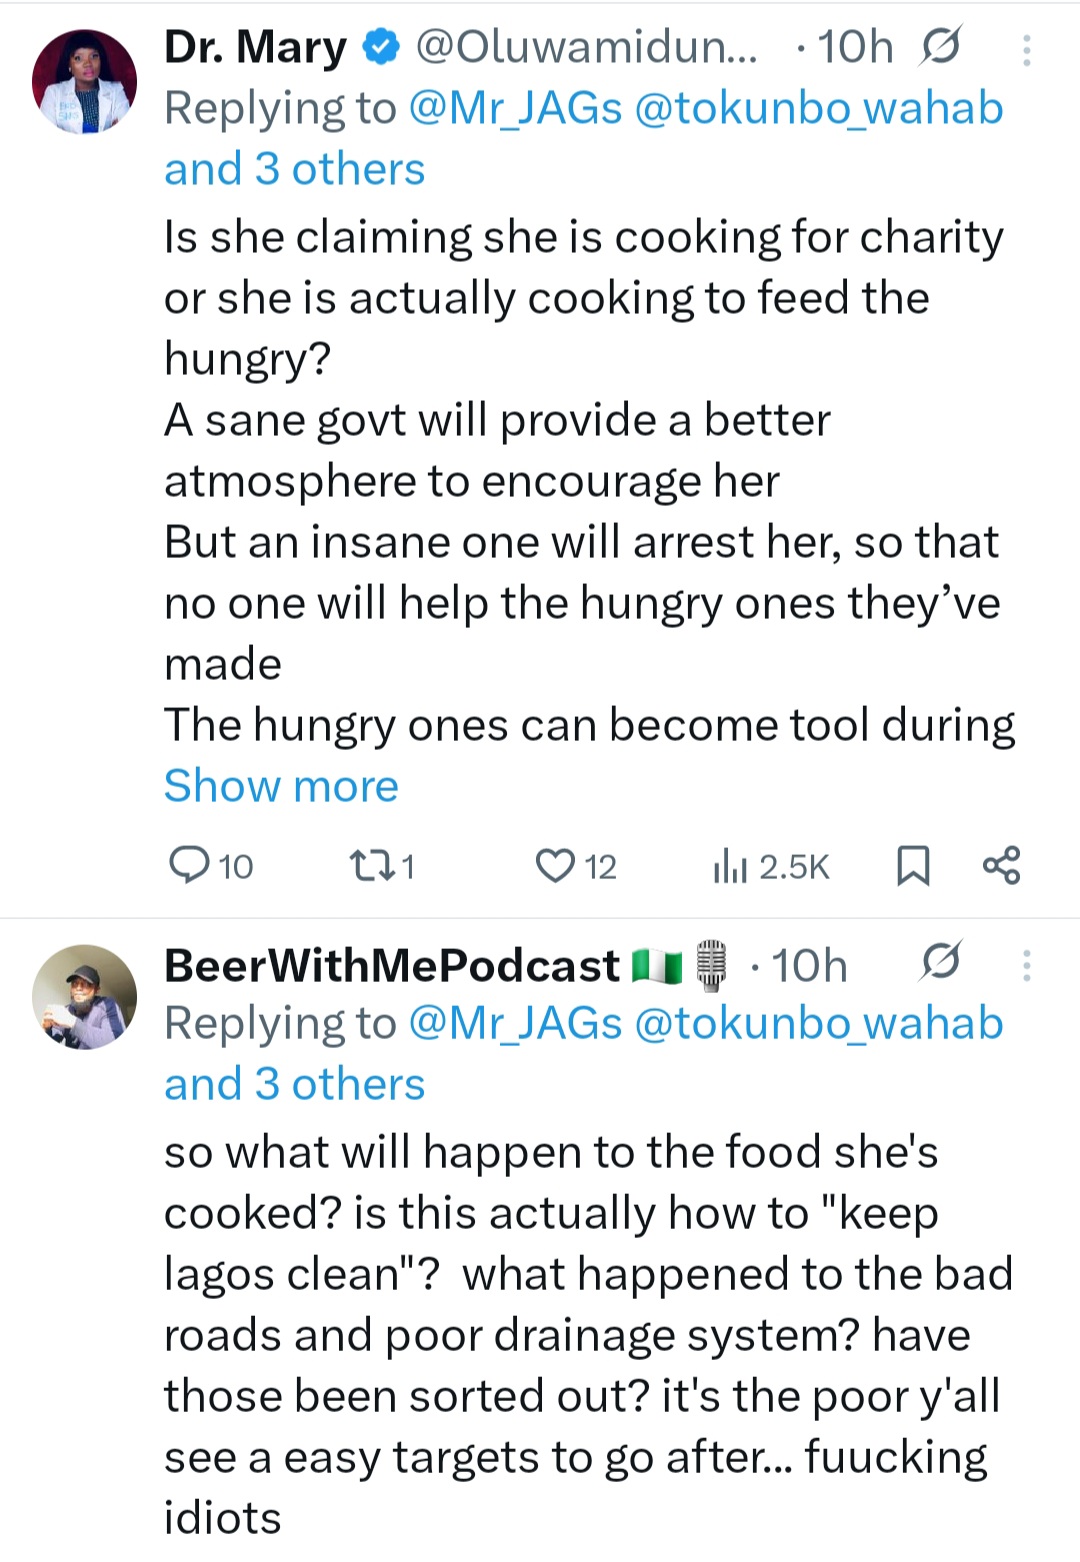Bookmark Dr. Mary's tweet
The width and height of the screenshot is (1080, 1562).
tap(912, 866)
